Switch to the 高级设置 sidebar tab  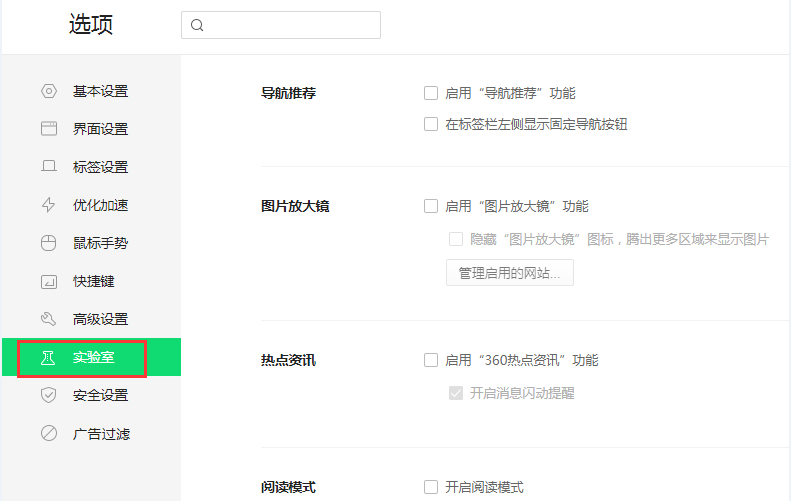100,319
